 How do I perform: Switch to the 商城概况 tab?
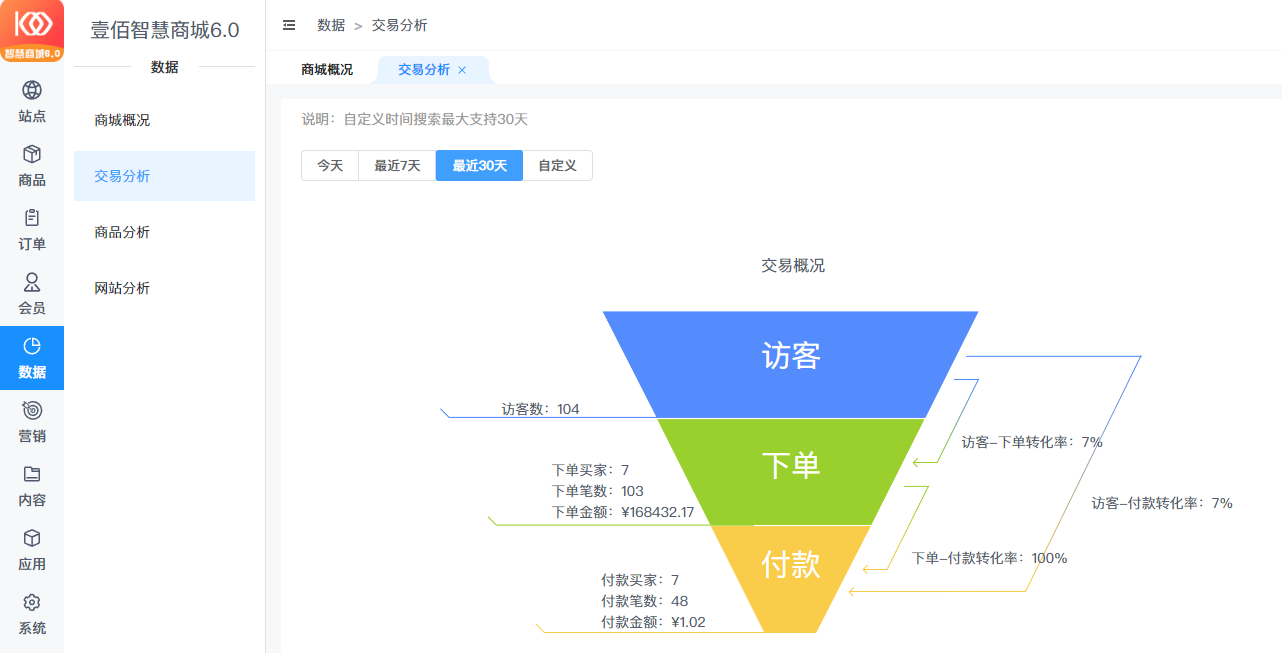[x=327, y=70]
